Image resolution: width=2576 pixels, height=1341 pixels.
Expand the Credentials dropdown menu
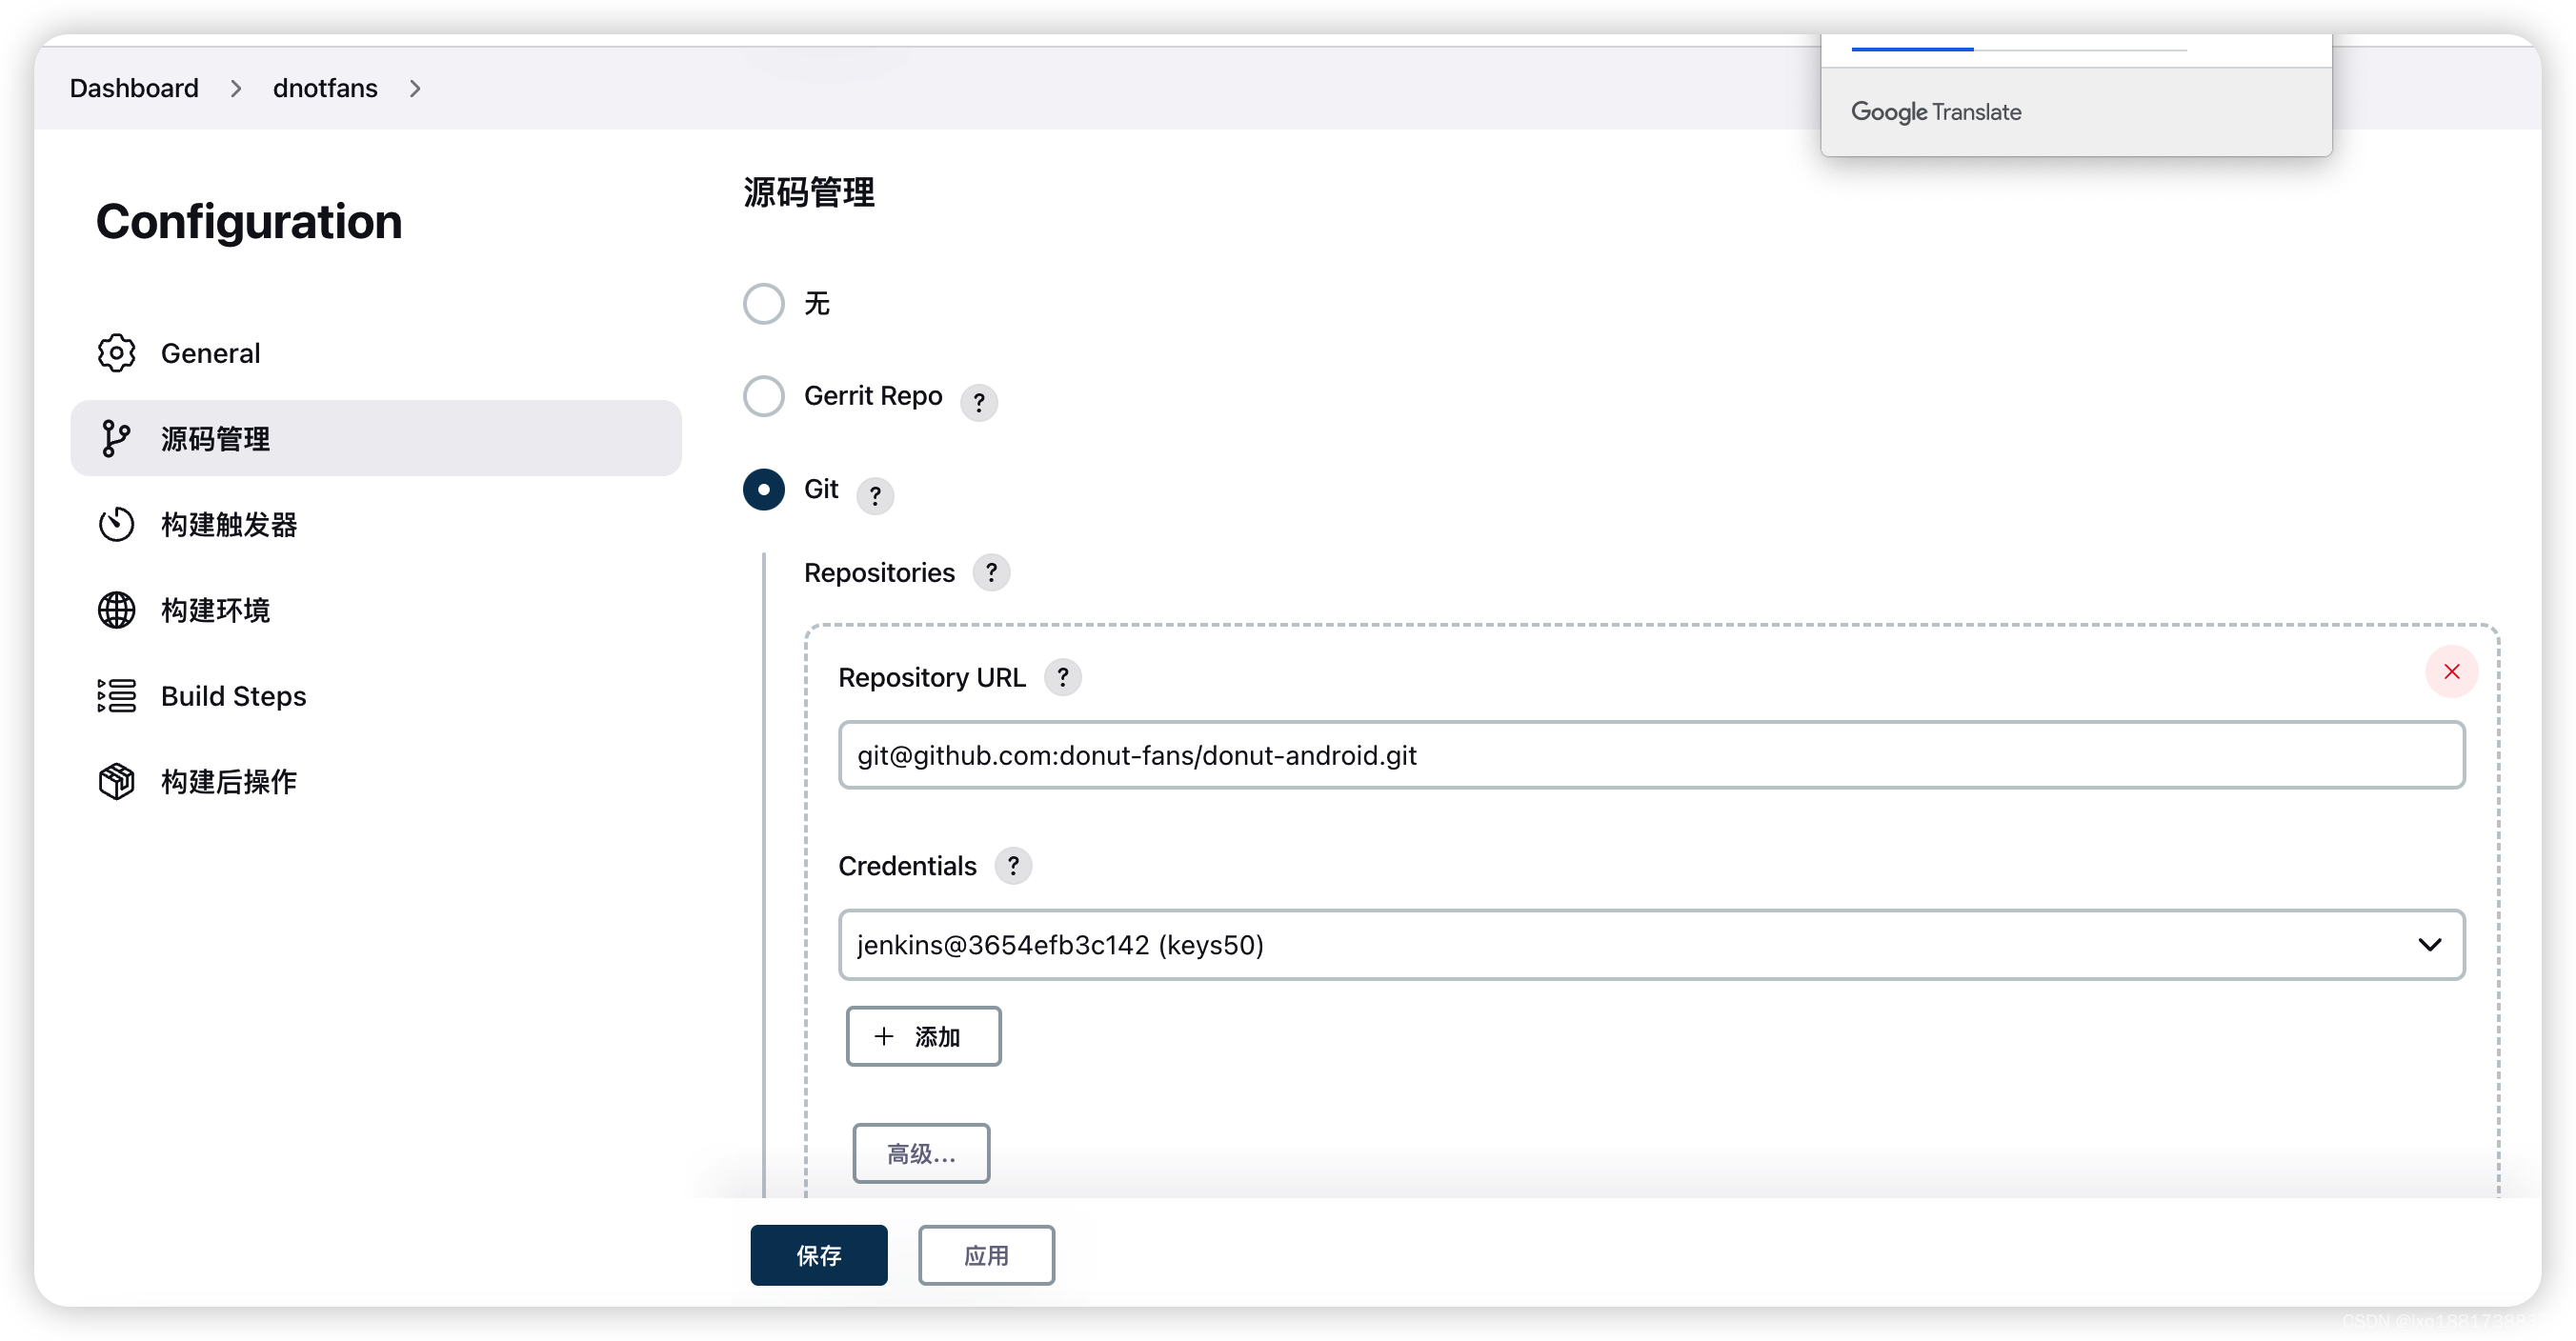2431,944
